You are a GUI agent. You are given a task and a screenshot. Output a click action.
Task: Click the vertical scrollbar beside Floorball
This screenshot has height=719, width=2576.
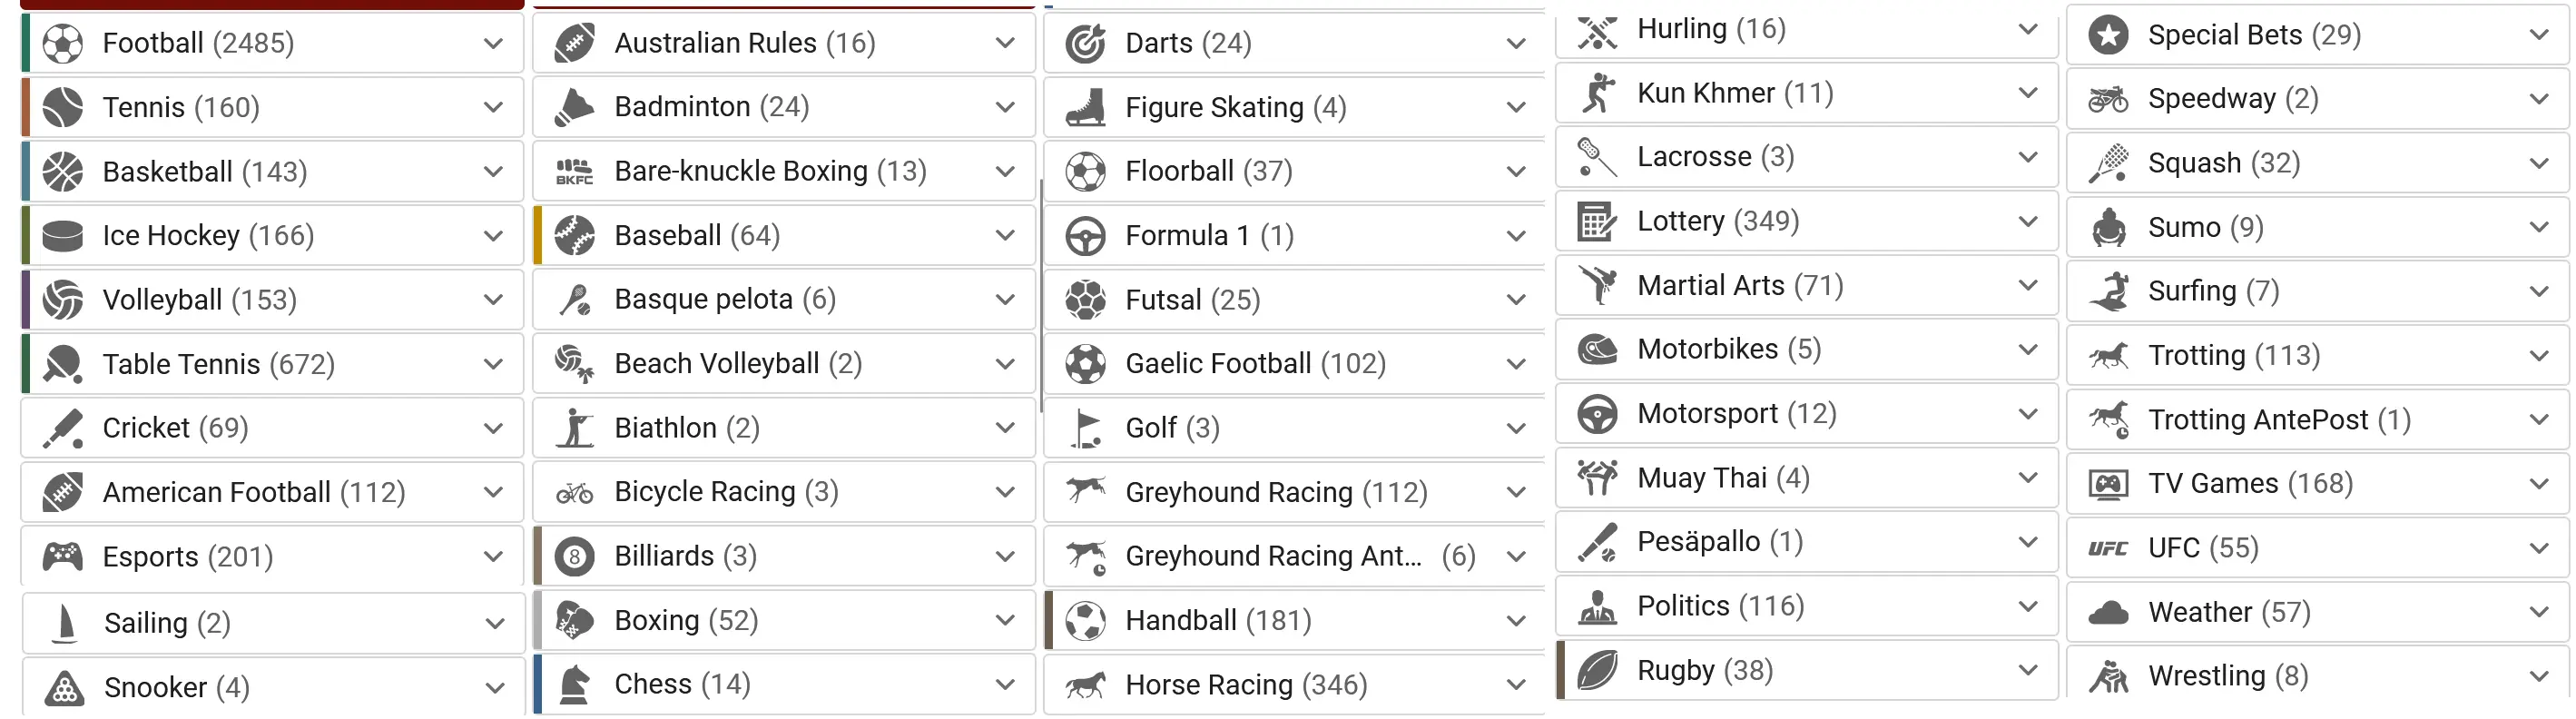(1041, 295)
